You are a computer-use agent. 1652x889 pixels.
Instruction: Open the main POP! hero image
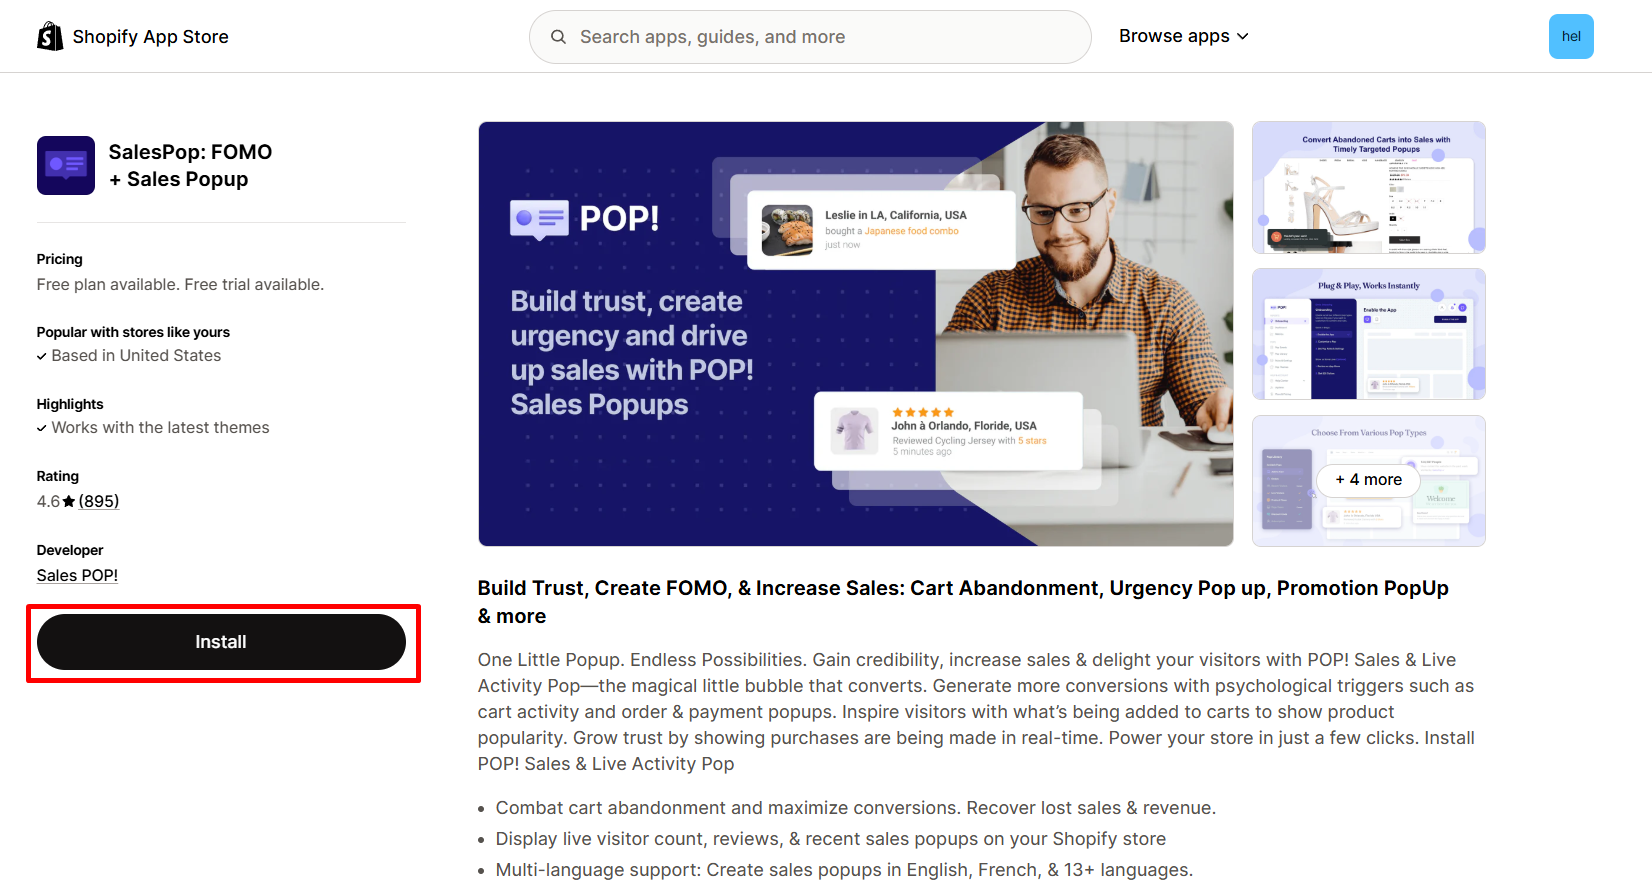(x=856, y=334)
